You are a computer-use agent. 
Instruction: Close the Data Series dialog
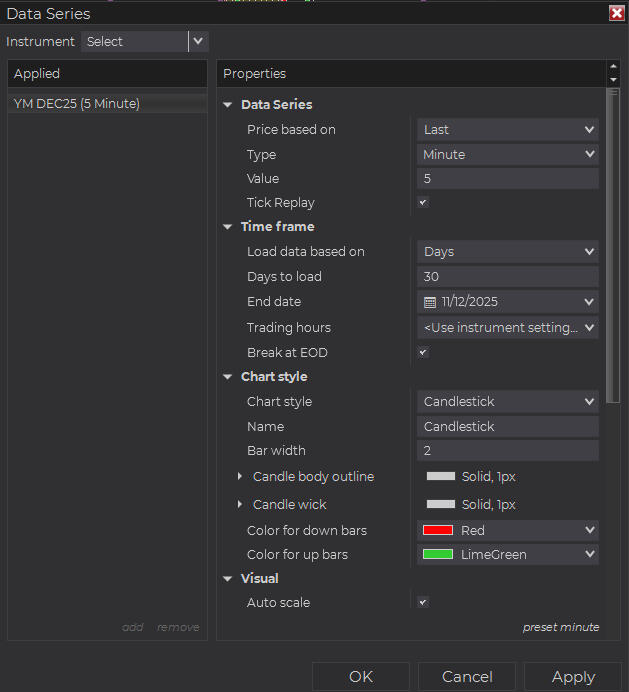click(x=616, y=13)
